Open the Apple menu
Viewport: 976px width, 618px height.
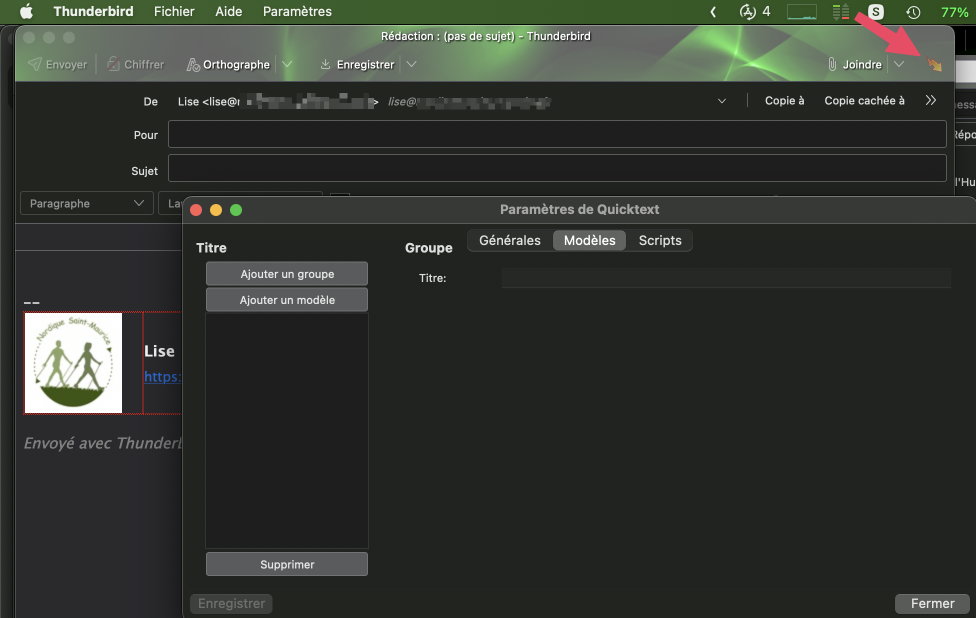tap(26, 12)
